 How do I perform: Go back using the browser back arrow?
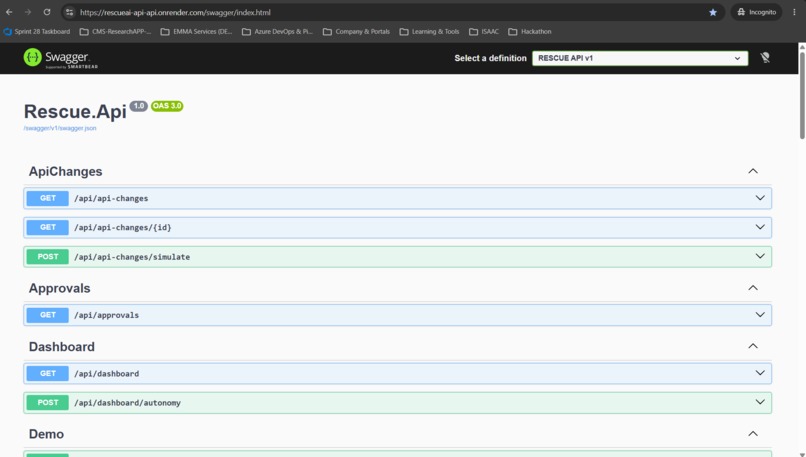coord(9,12)
